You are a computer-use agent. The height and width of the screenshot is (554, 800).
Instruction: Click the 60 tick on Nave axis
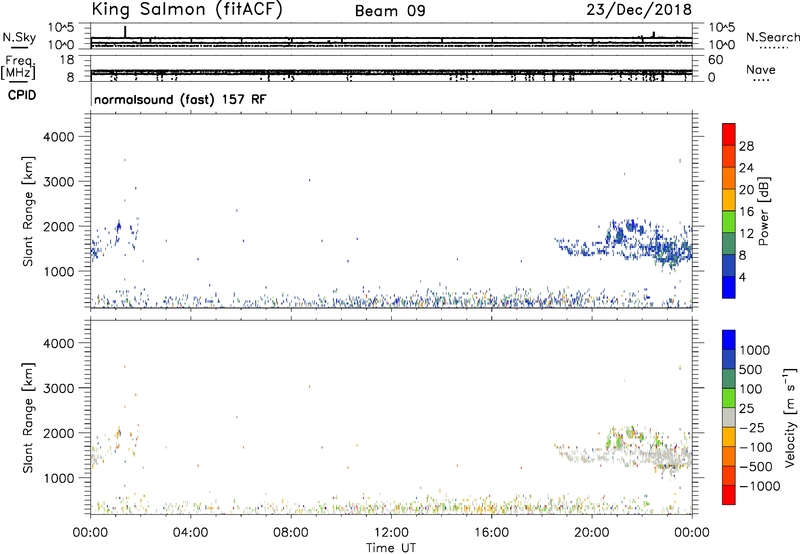click(x=715, y=60)
